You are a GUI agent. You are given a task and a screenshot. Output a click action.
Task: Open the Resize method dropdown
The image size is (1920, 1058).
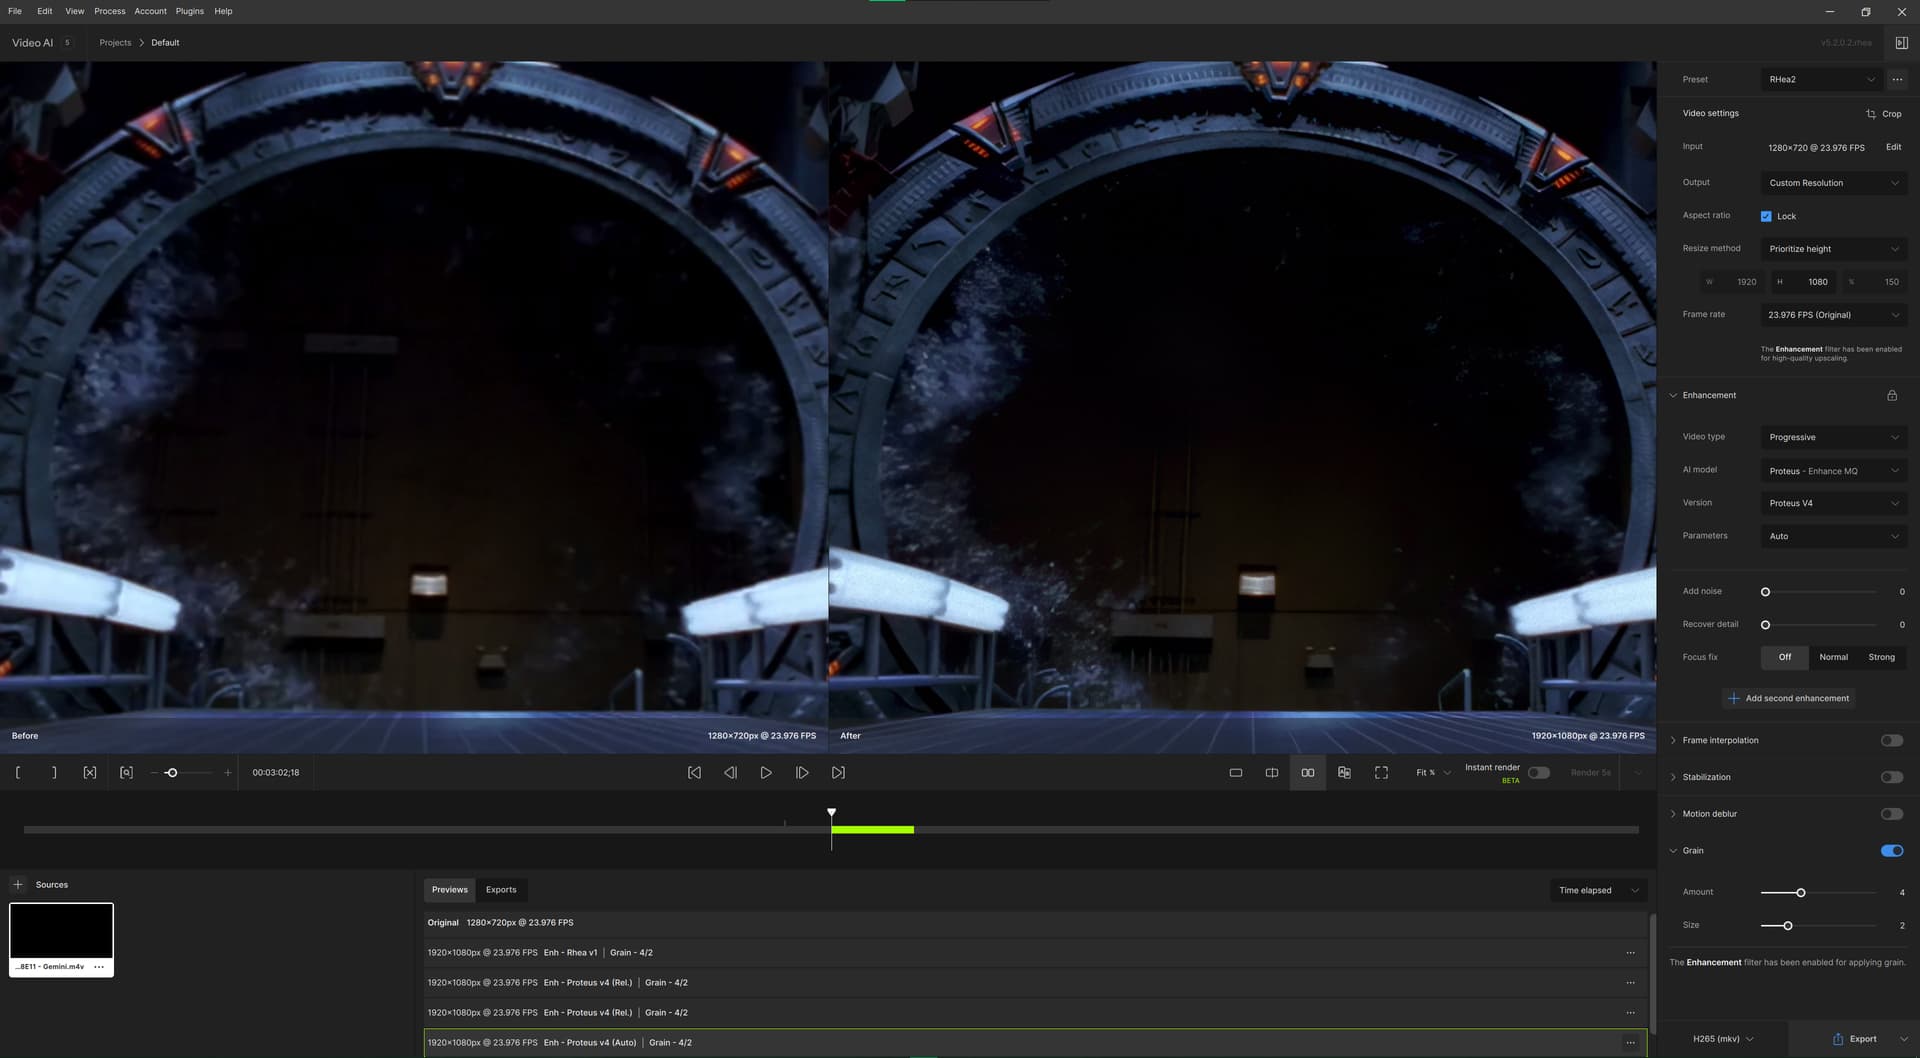coord(1833,249)
